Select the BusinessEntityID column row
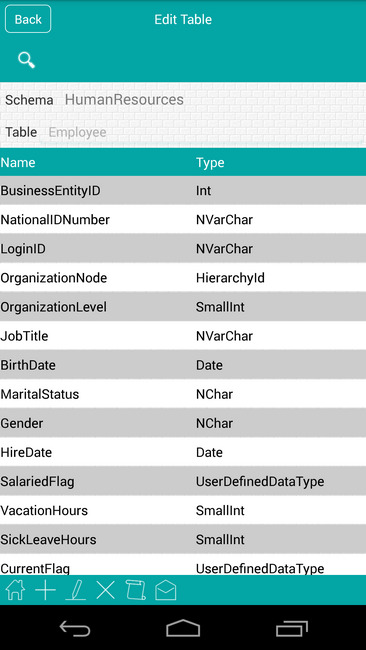The width and height of the screenshot is (366, 650). (x=183, y=190)
